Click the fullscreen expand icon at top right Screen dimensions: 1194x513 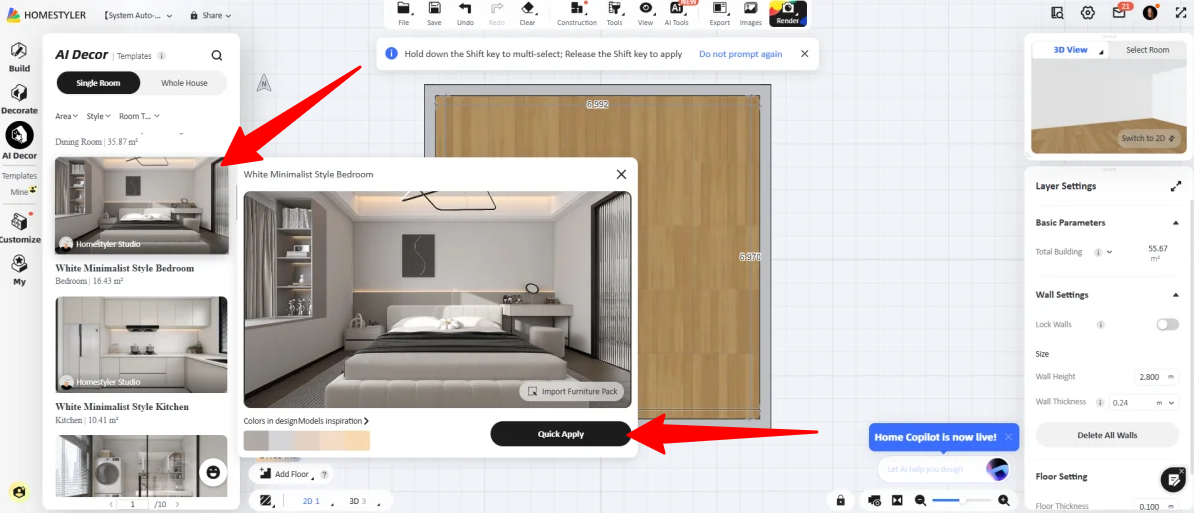(x=1181, y=12)
